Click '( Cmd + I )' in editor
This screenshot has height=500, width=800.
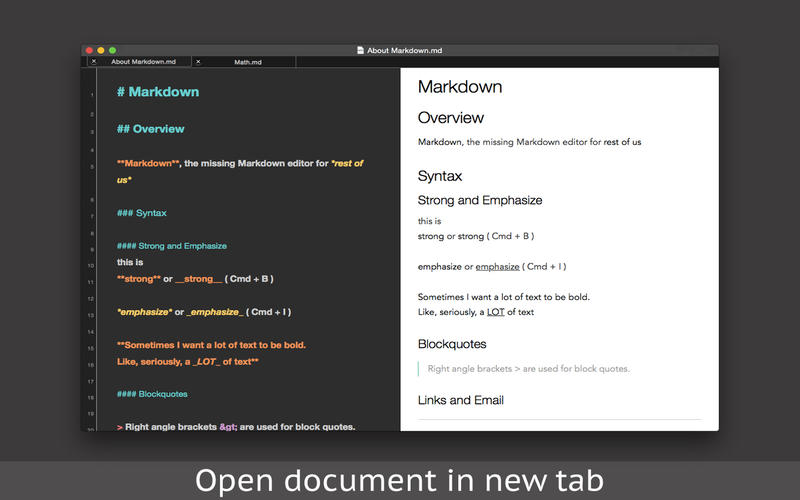coord(269,312)
